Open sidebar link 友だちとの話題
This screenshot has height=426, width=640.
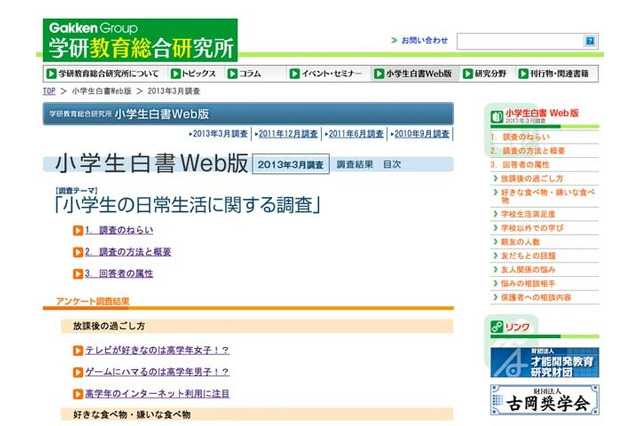(528, 255)
